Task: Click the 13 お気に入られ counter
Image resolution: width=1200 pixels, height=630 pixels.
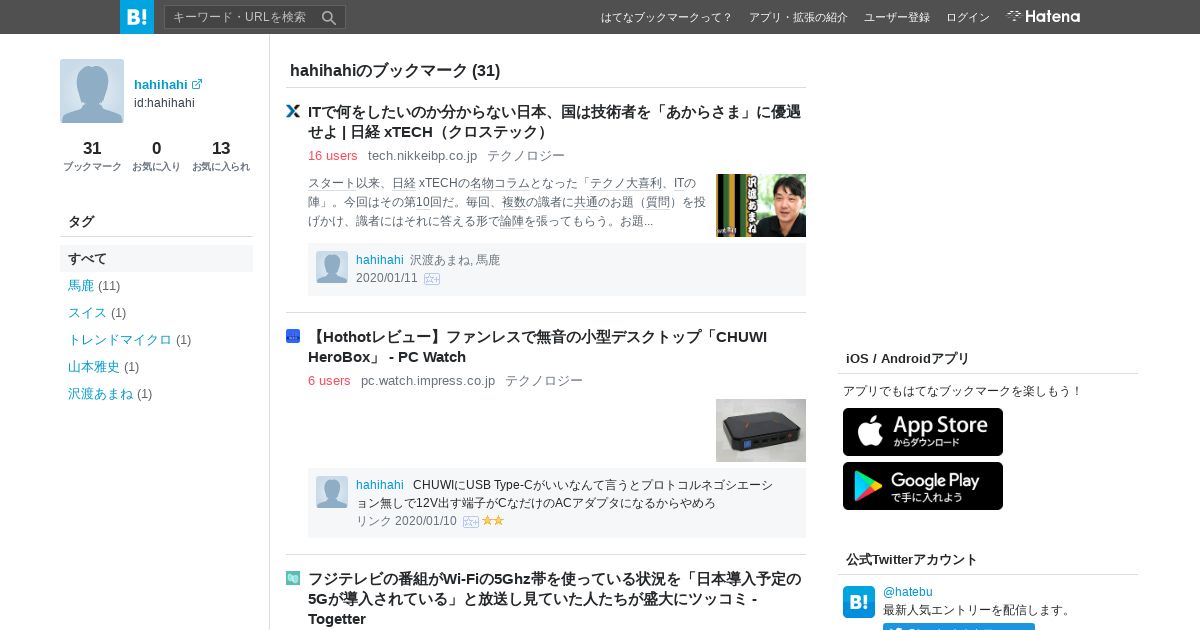Action: pyautogui.click(x=221, y=156)
